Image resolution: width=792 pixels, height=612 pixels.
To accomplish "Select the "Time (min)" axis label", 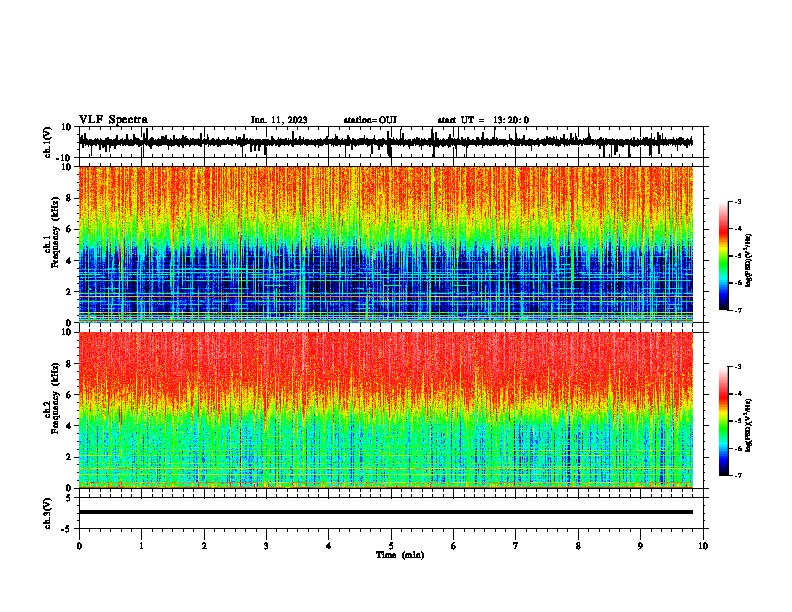I will click(400, 555).
